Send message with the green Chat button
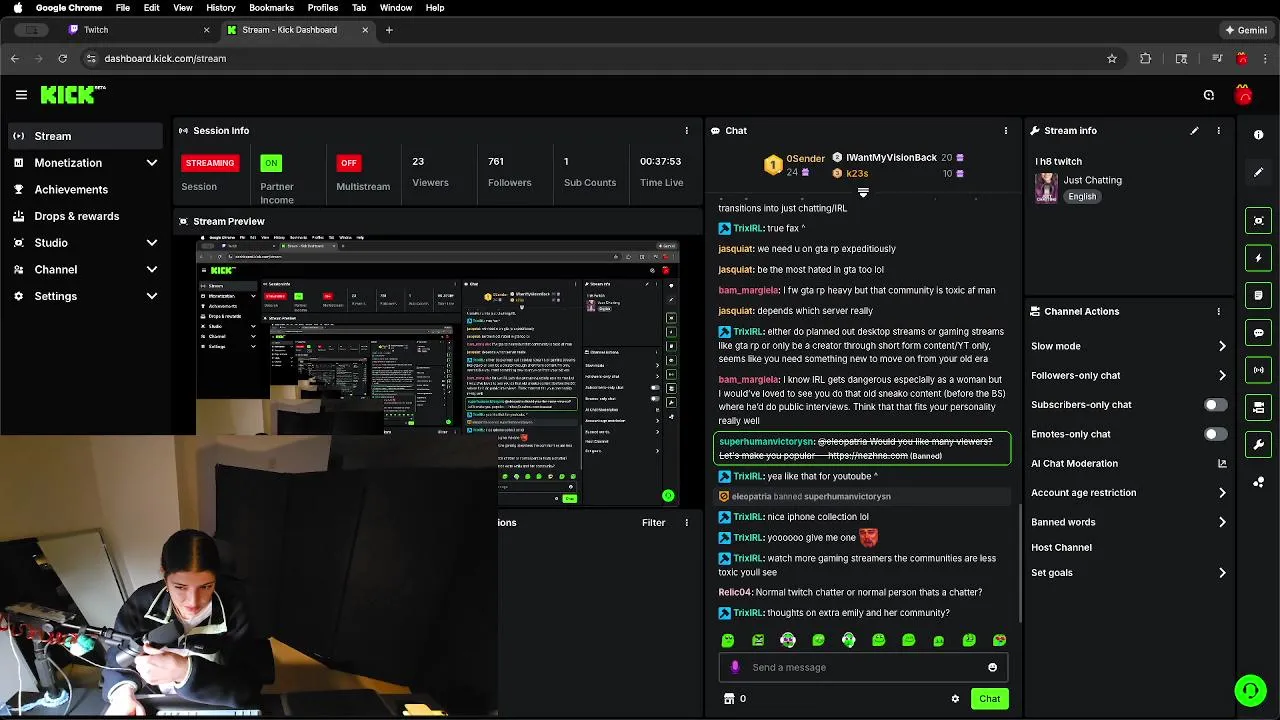Image resolution: width=1280 pixels, height=720 pixels. coord(989,699)
